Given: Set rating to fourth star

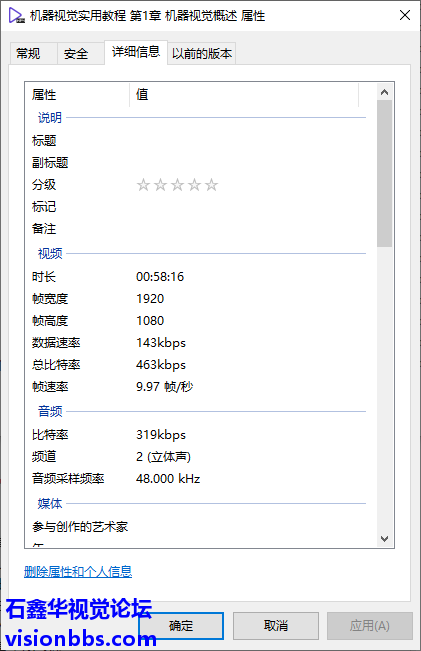Looking at the screenshot, I should click(x=194, y=185).
